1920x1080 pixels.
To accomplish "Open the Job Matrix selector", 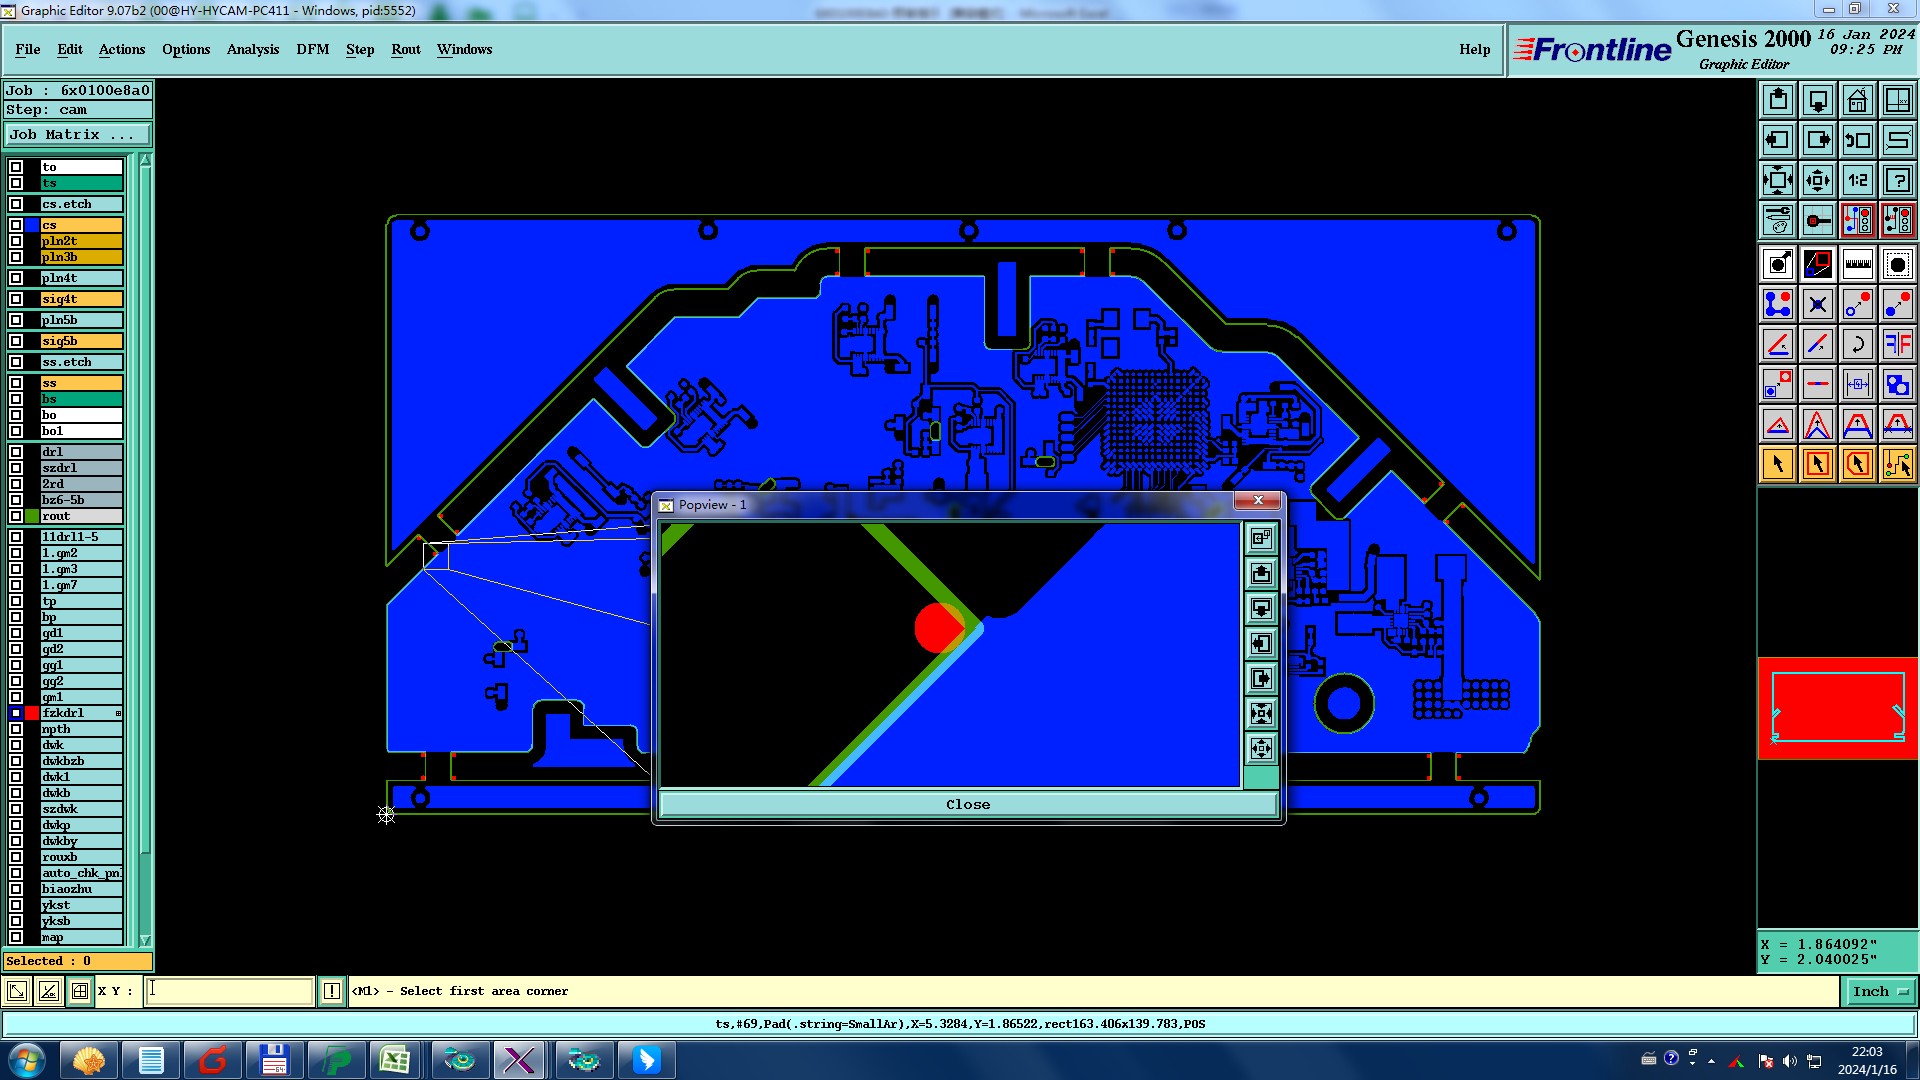I will (77, 134).
